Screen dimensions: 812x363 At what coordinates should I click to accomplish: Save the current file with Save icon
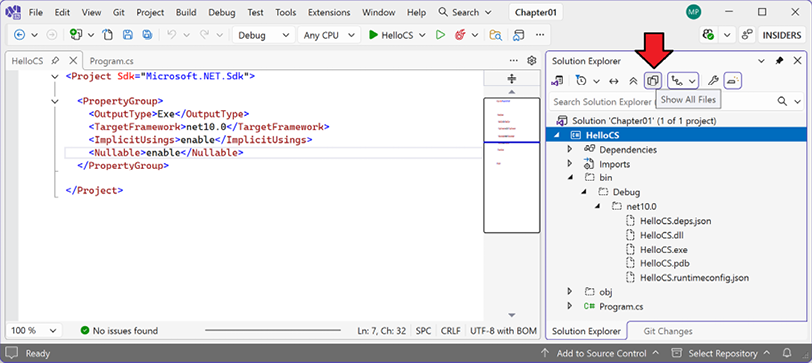coord(127,35)
